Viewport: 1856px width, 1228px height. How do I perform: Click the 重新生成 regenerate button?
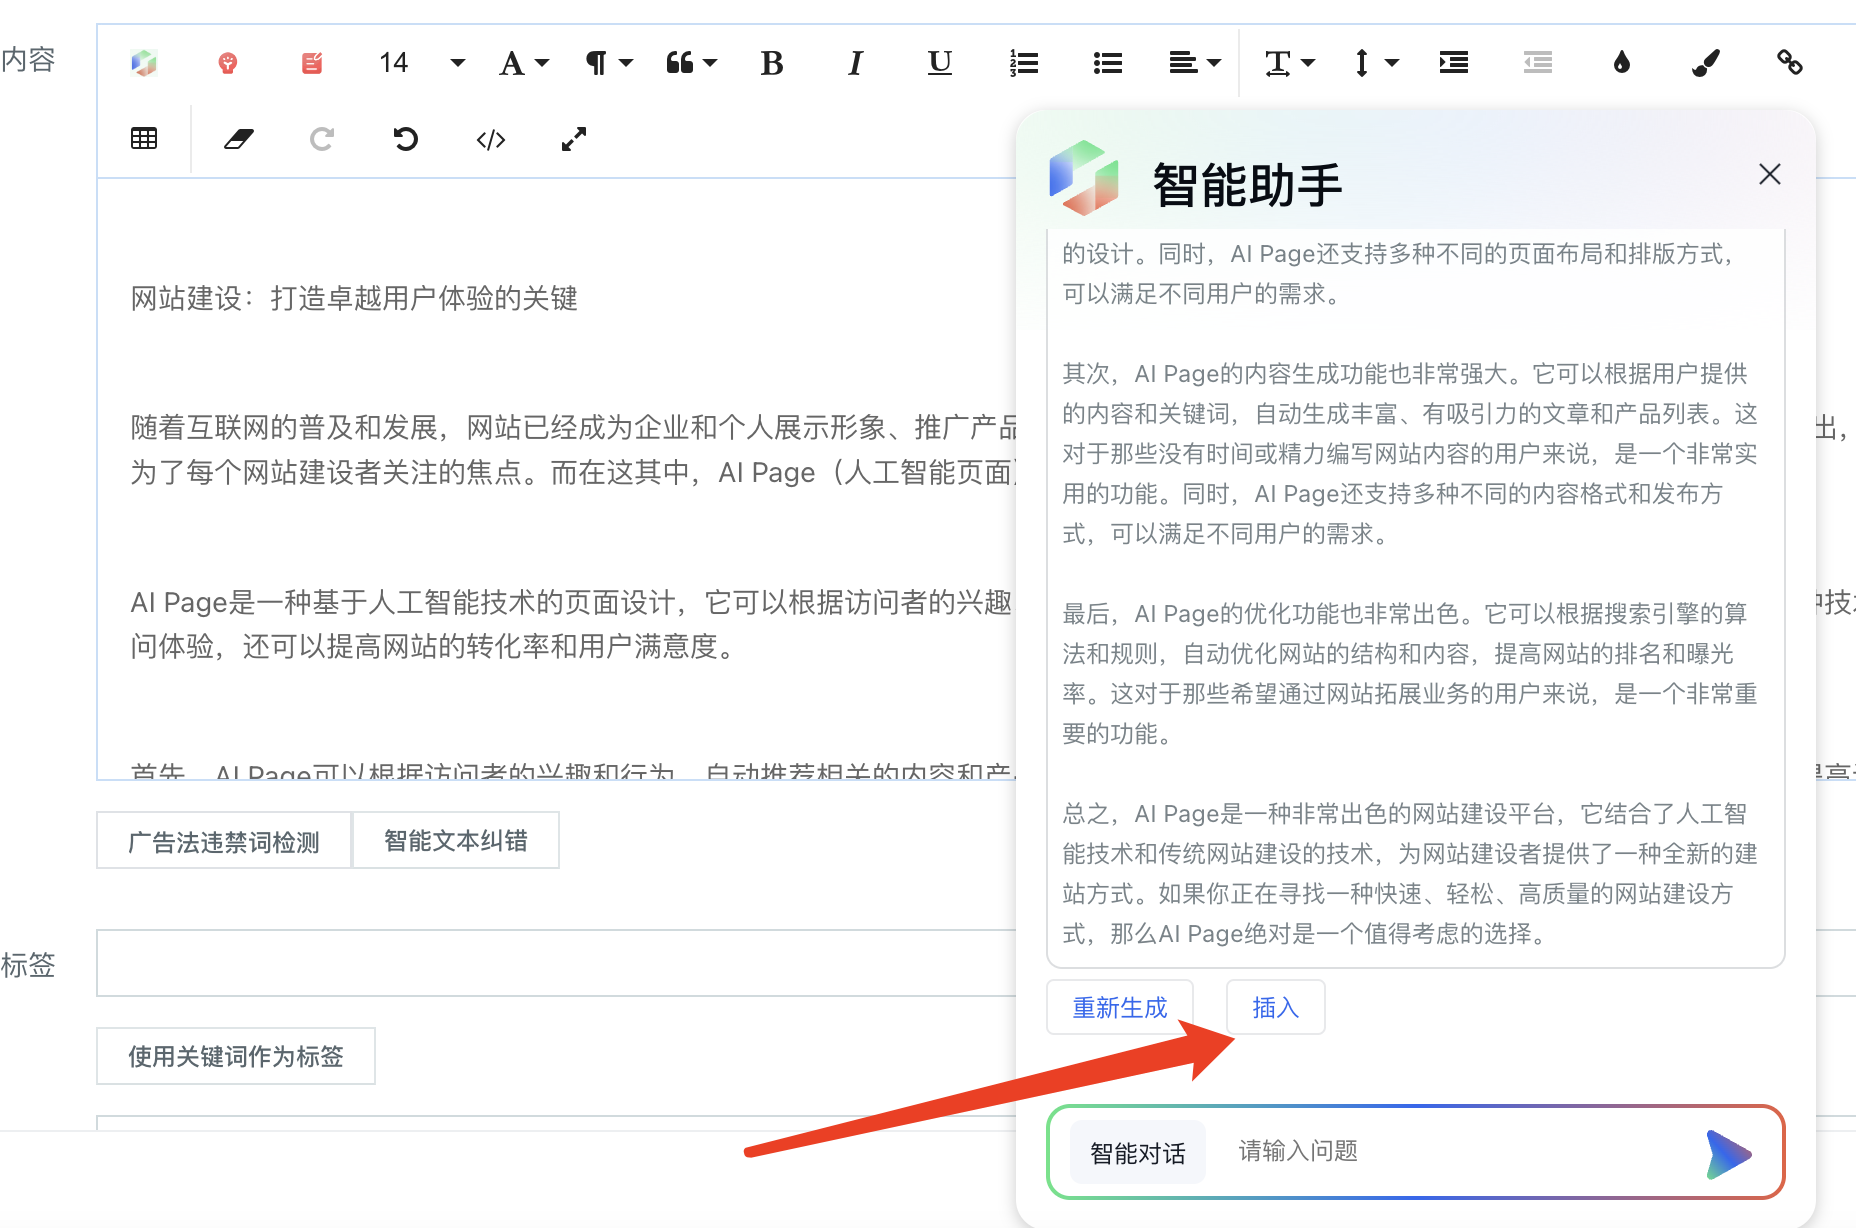[1119, 1007]
